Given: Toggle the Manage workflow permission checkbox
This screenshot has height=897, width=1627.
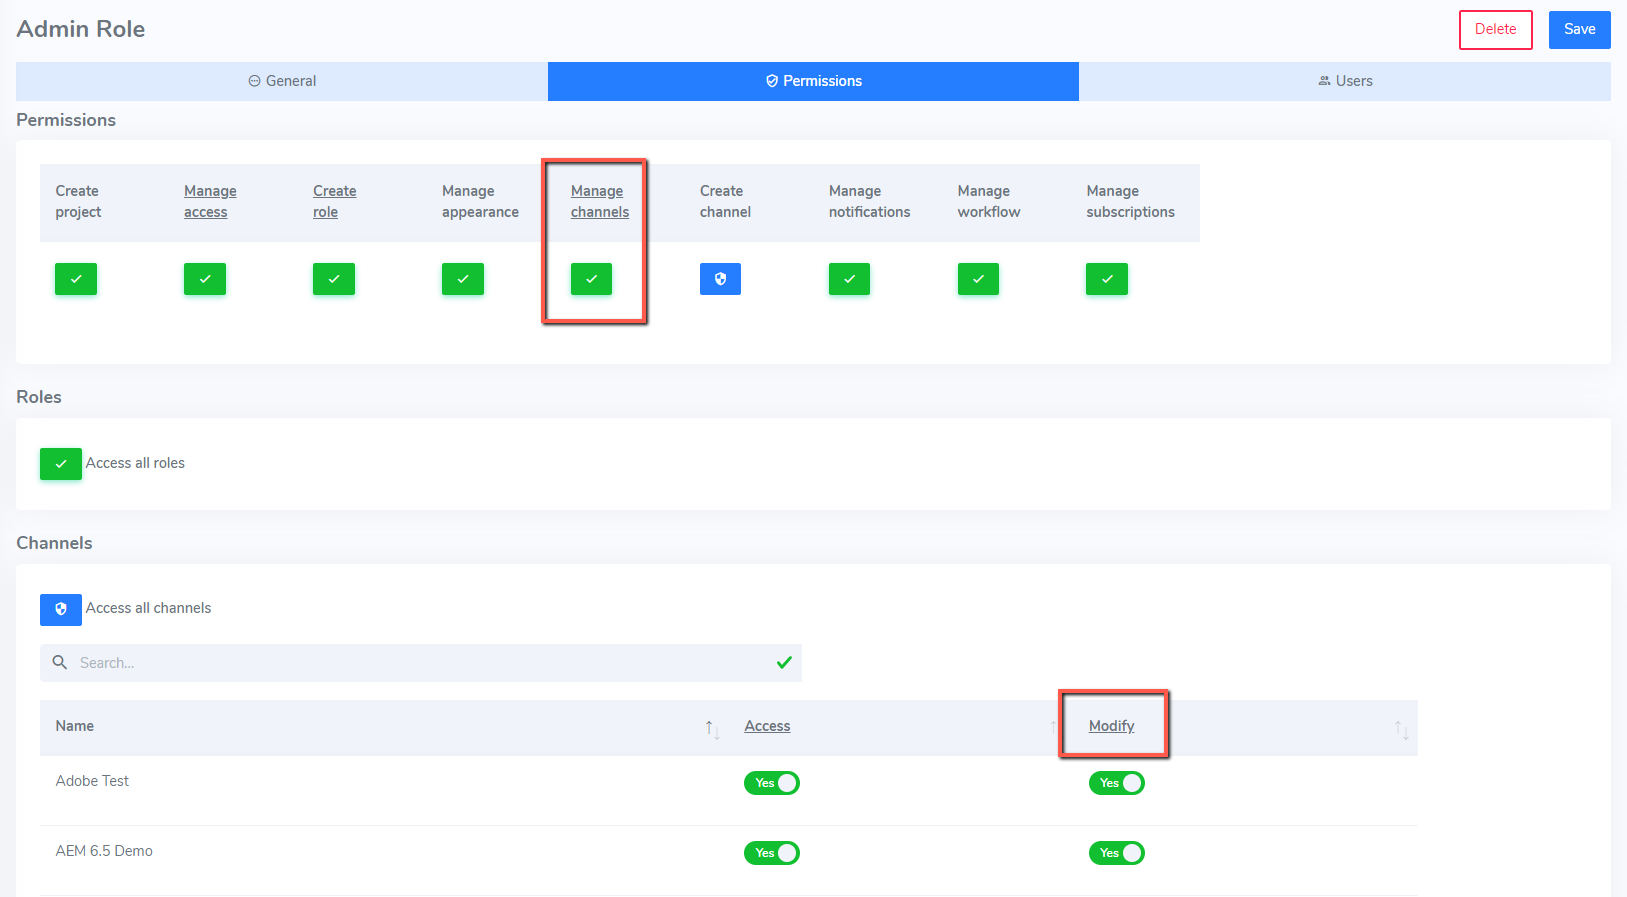Looking at the screenshot, I should point(978,279).
